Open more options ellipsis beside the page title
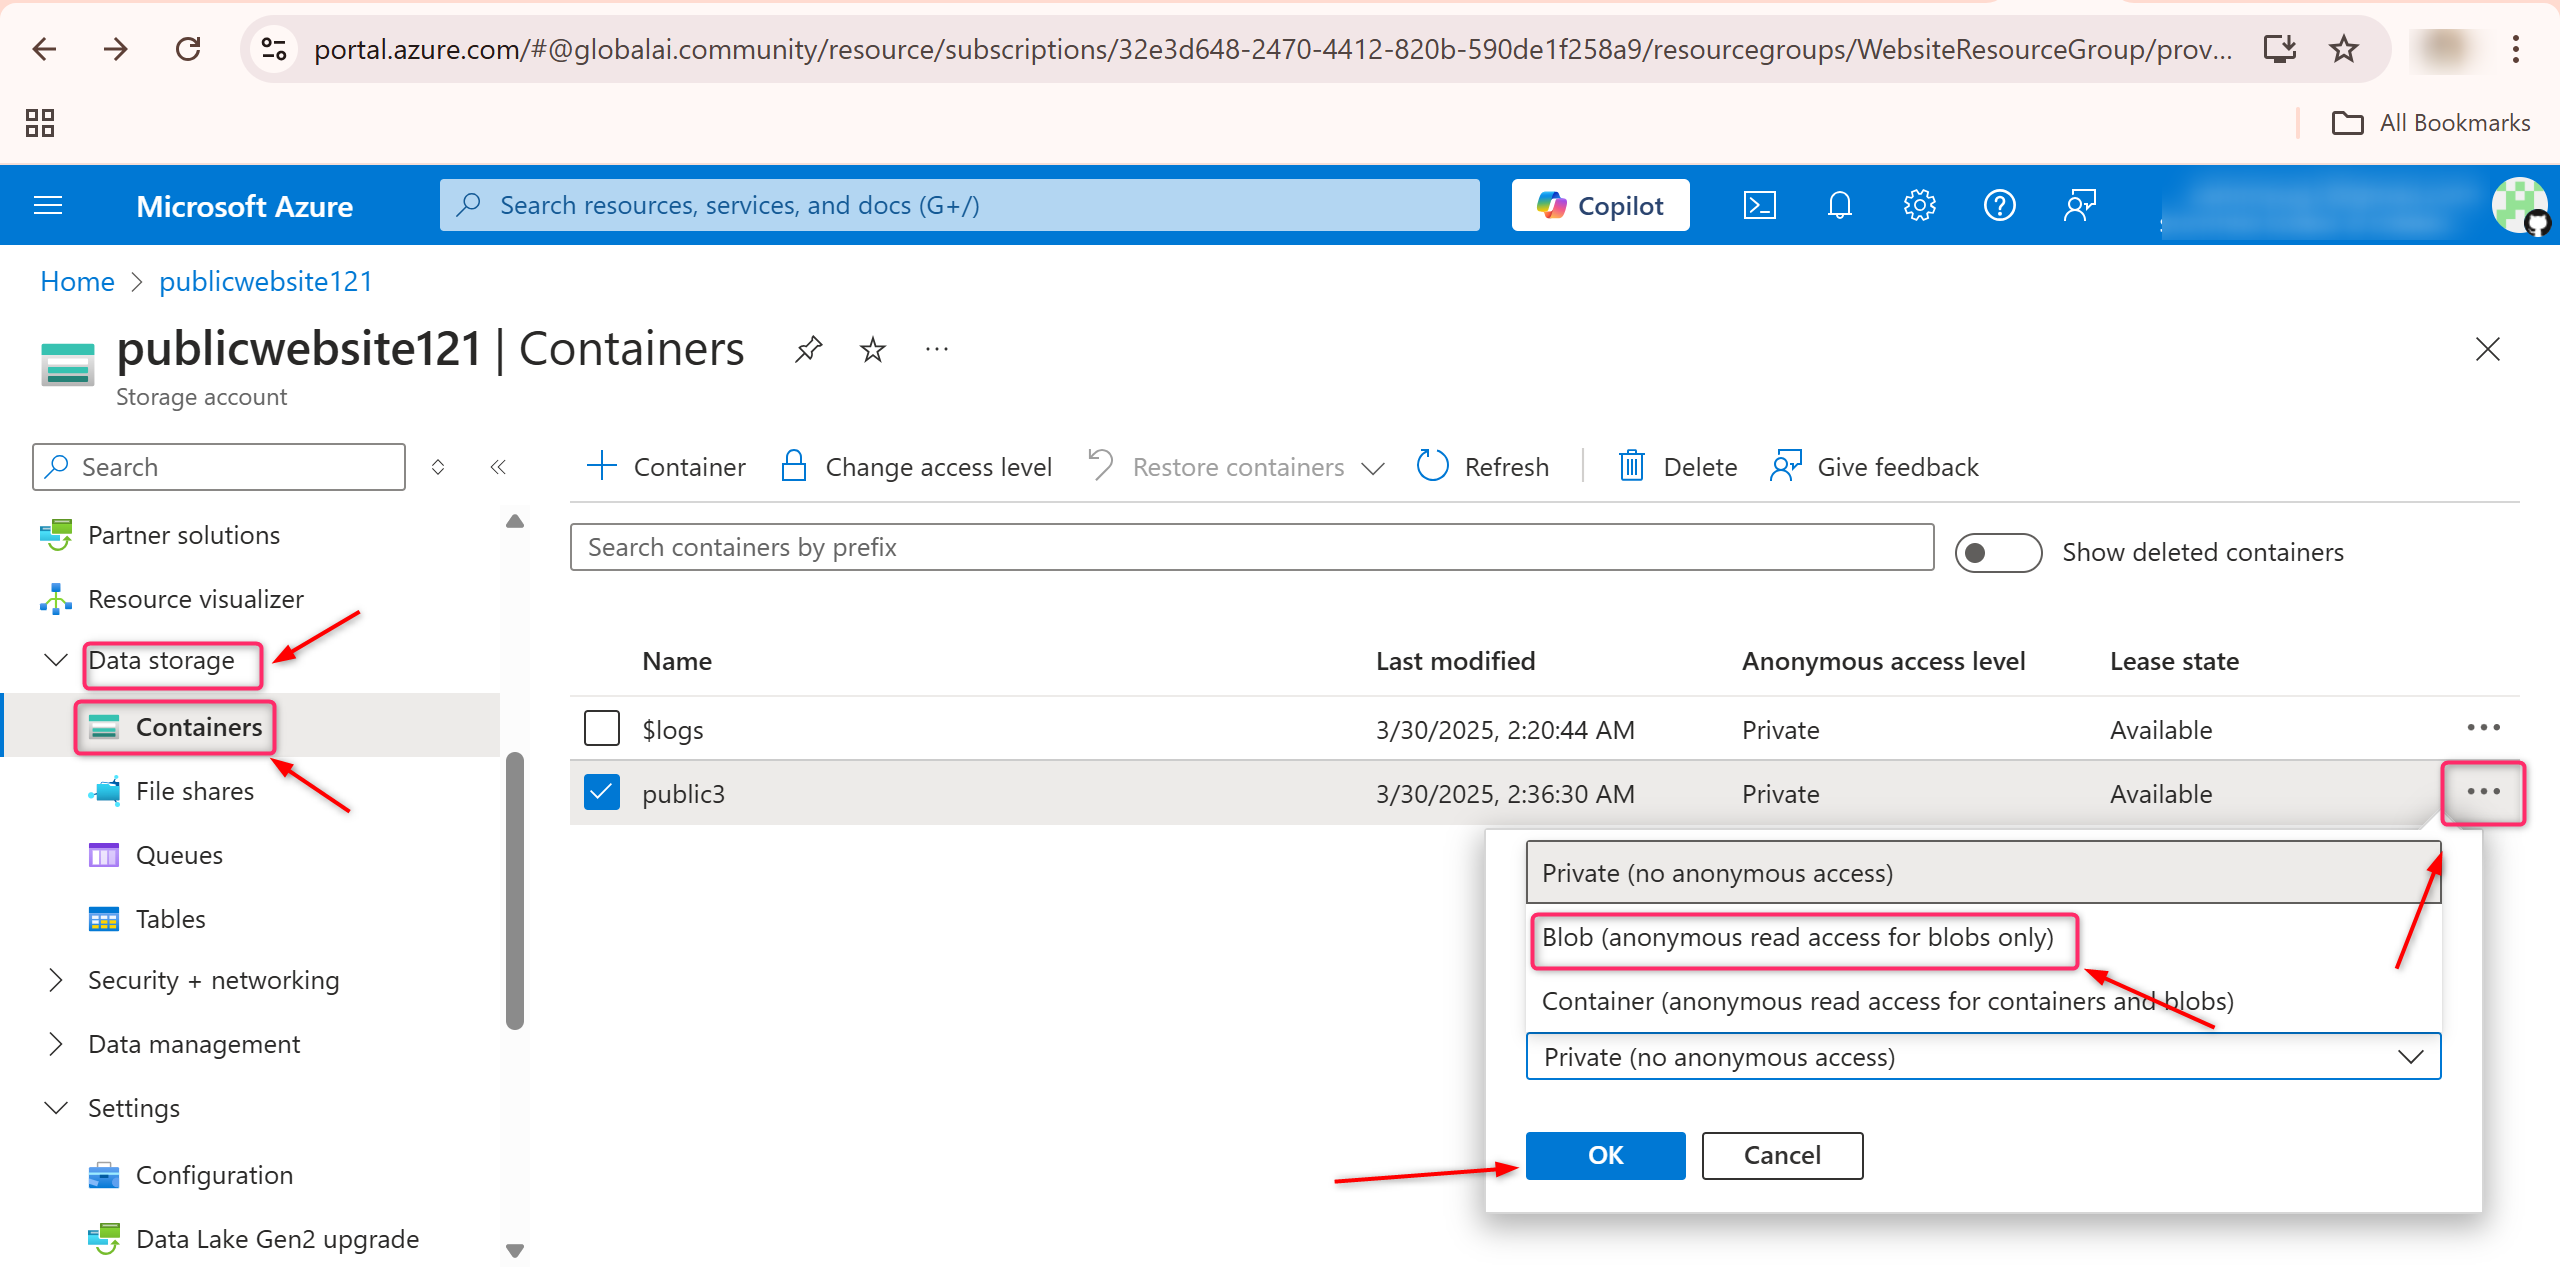 pos(937,349)
